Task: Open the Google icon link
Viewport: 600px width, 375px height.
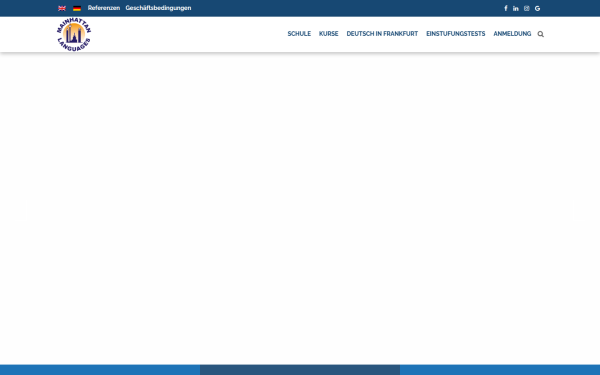Action: coord(537,8)
